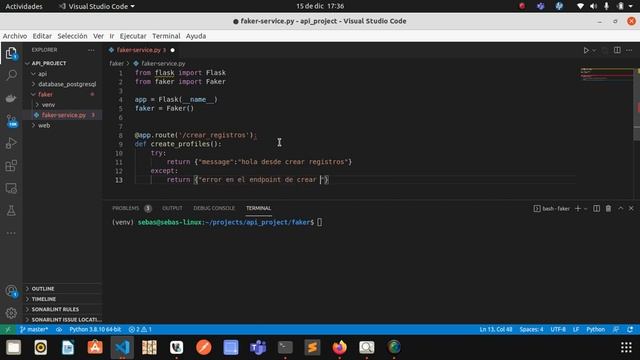
Task: Close the terminal panel
Action: click(x=631, y=209)
